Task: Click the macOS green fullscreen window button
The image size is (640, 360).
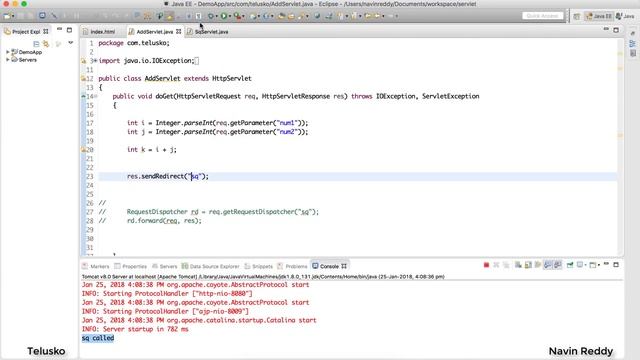Action: tap(24, 4)
